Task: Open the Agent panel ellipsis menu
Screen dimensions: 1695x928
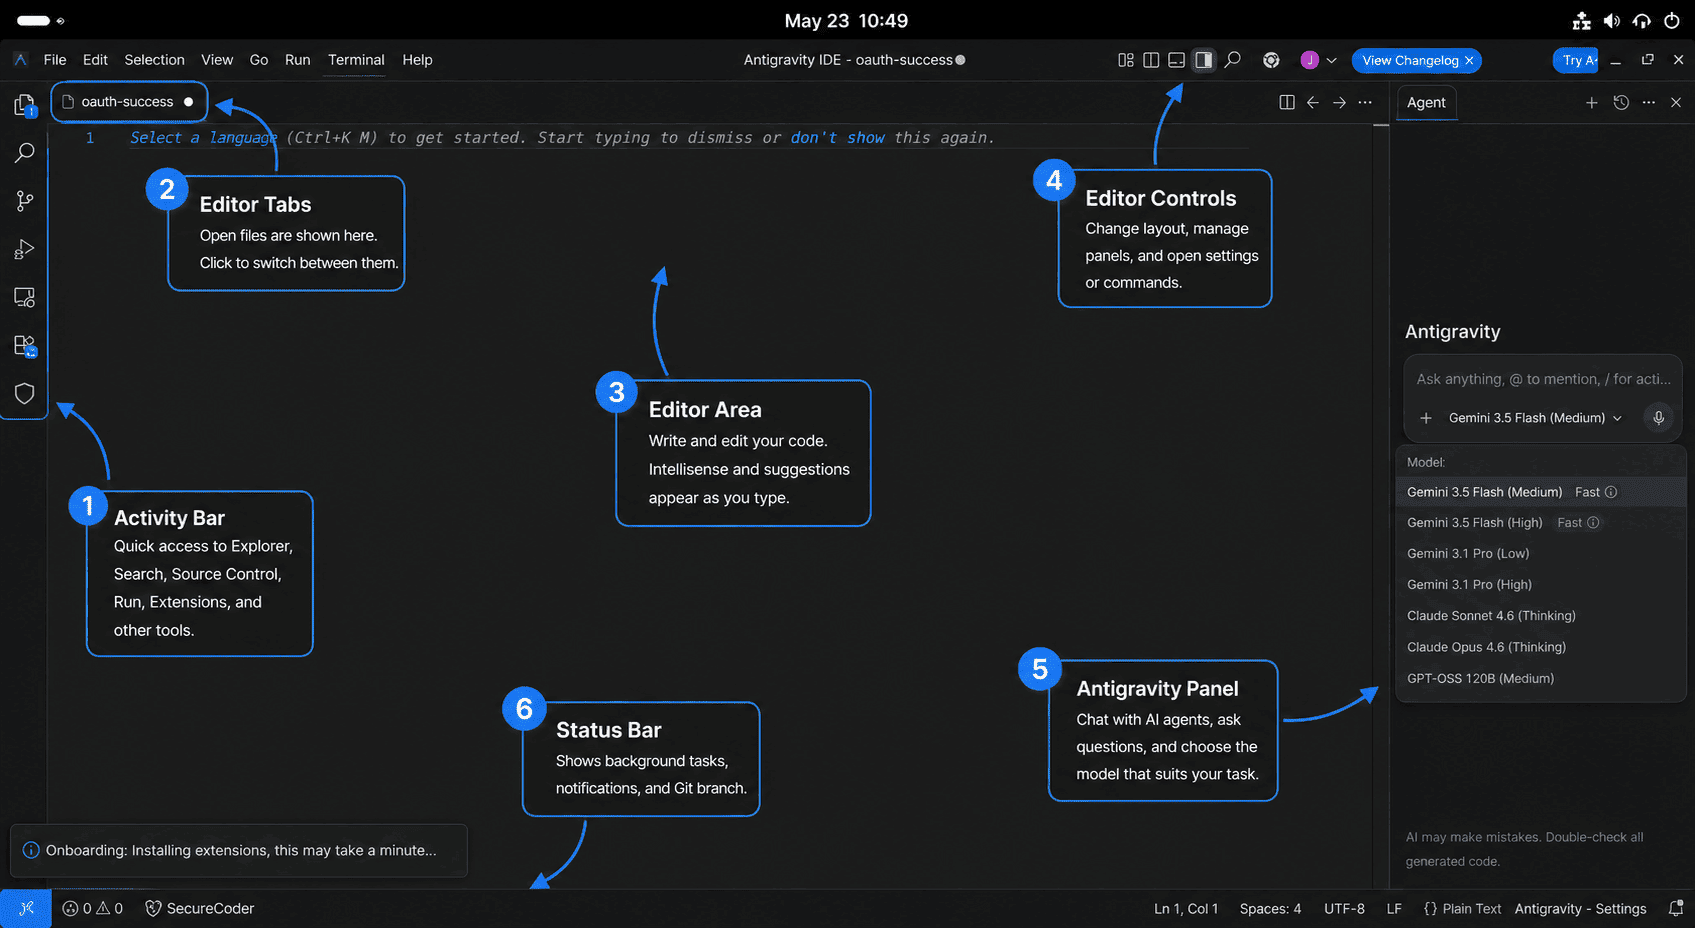Action: pyautogui.click(x=1649, y=102)
